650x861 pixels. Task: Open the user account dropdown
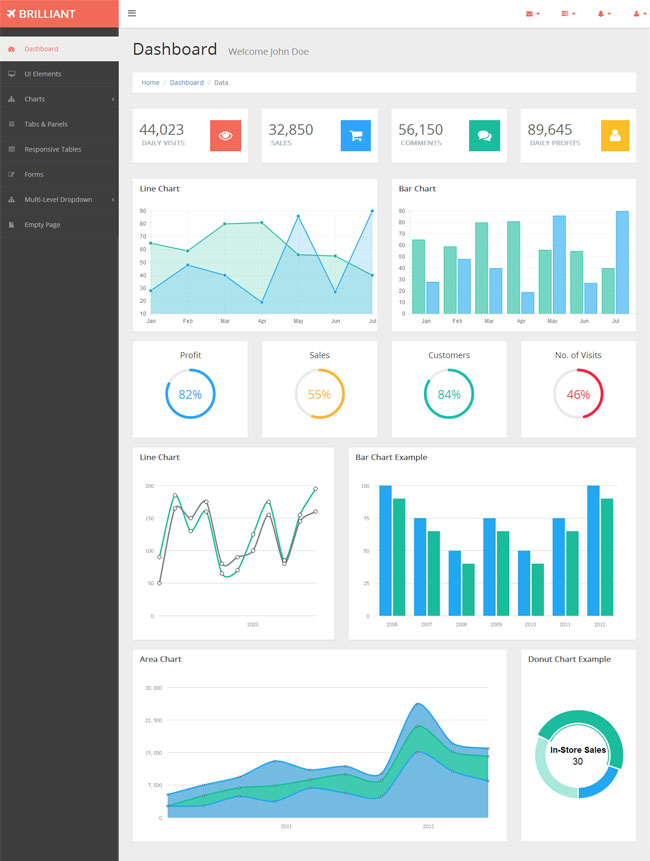(x=640, y=14)
